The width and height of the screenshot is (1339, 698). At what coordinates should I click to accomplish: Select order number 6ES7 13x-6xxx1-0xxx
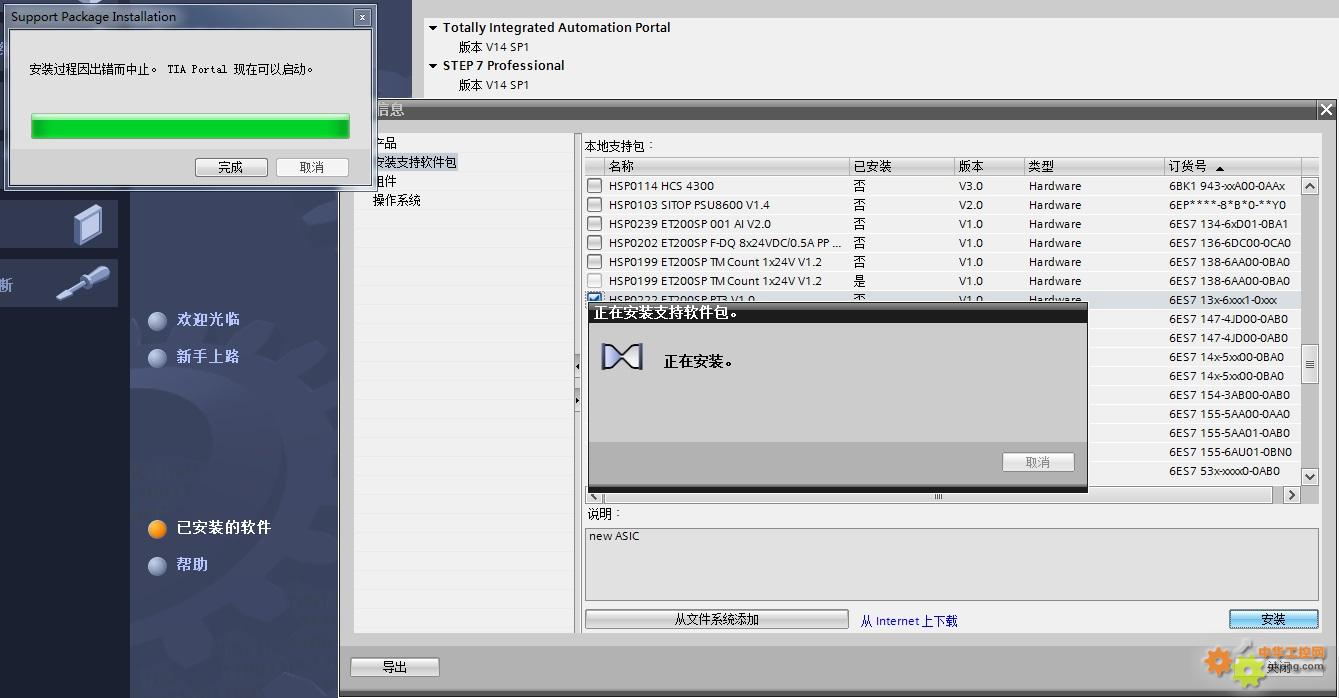click(x=1223, y=300)
